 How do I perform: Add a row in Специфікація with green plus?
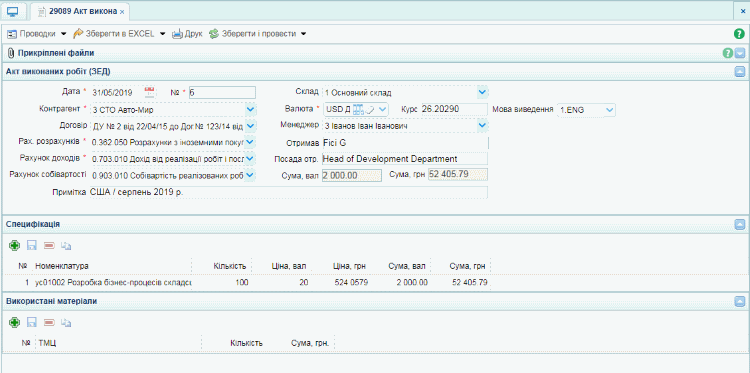tap(14, 246)
